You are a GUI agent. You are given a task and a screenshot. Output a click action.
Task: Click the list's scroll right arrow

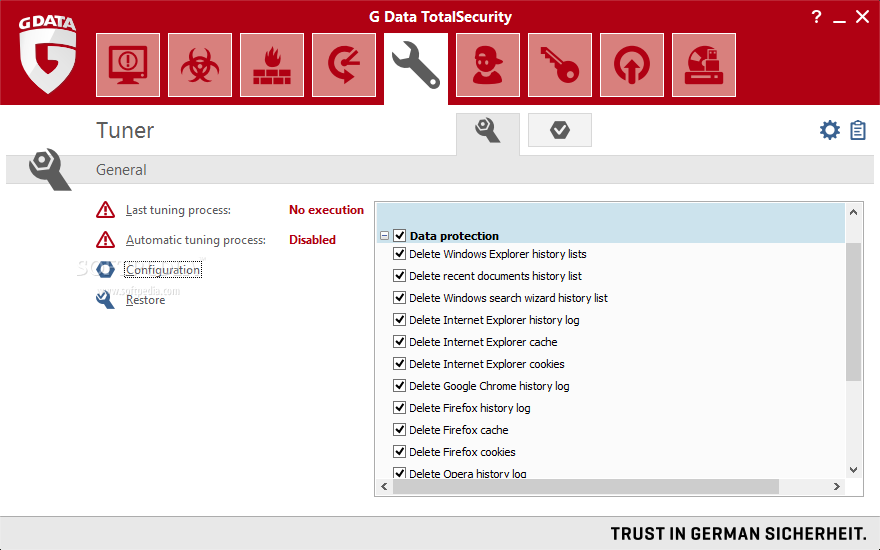837,487
